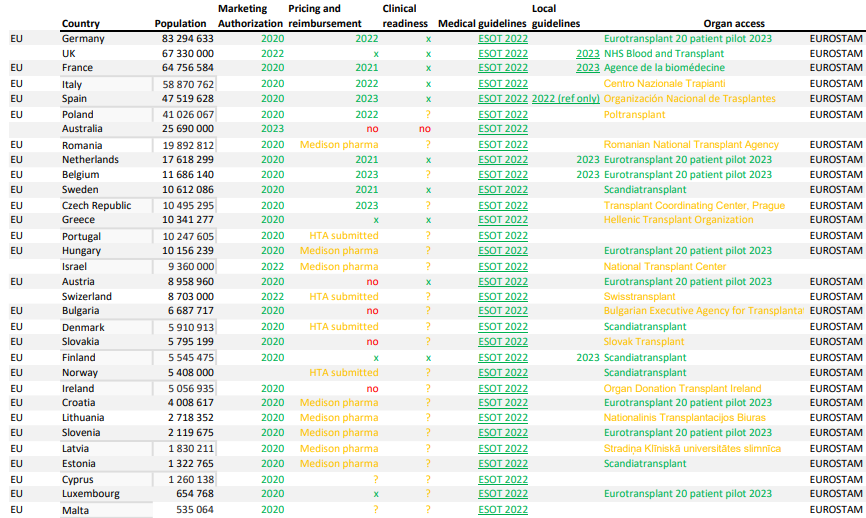The width and height of the screenshot is (866, 518).
Task: Open the 2023 local guidelines link for UK
Action: (588, 54)
